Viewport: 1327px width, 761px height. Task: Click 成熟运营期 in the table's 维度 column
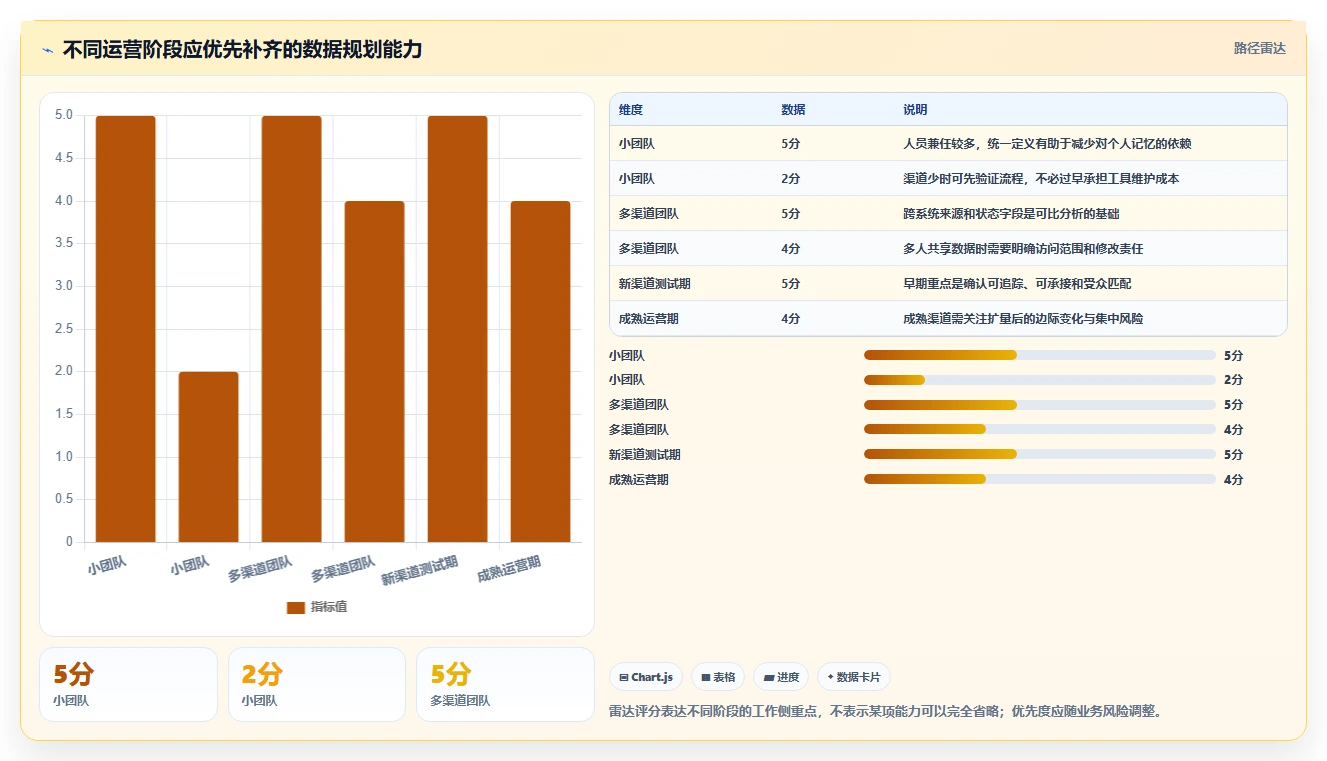(x=649, y=319)
